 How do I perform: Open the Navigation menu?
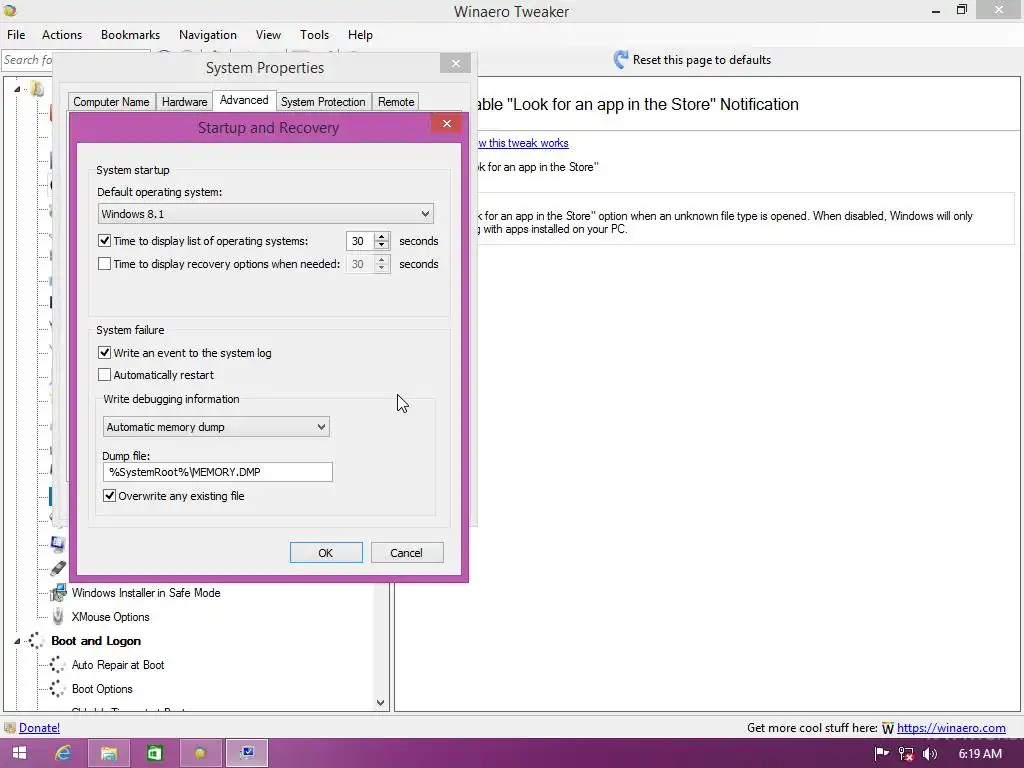coord(208,35)
